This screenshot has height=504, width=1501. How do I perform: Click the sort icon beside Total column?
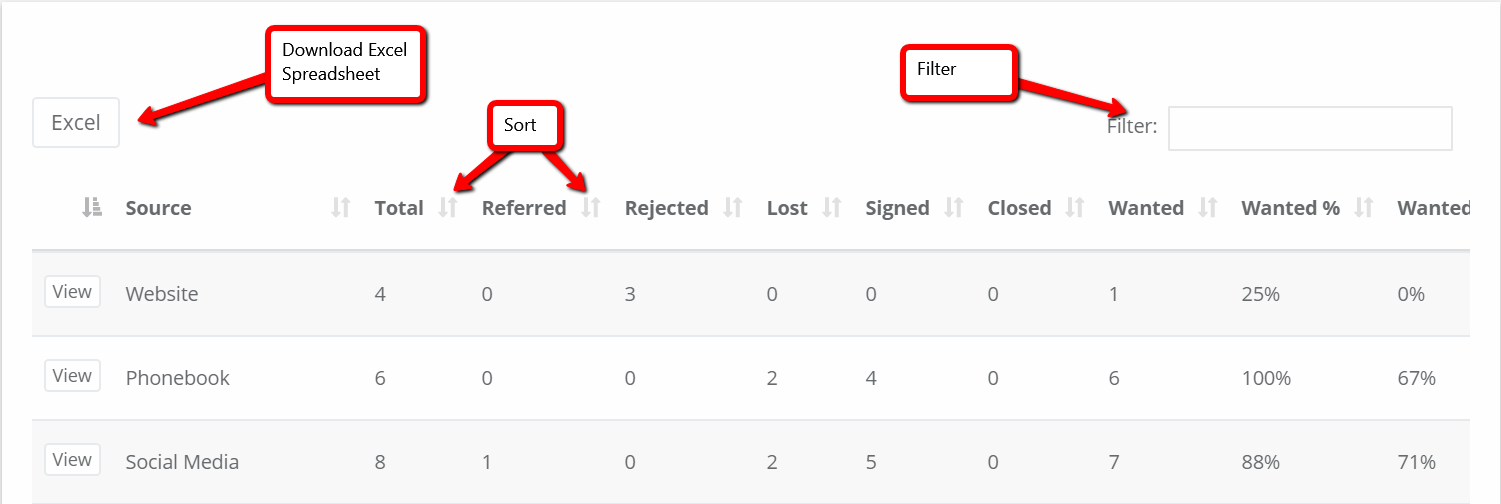coord(447,208)
